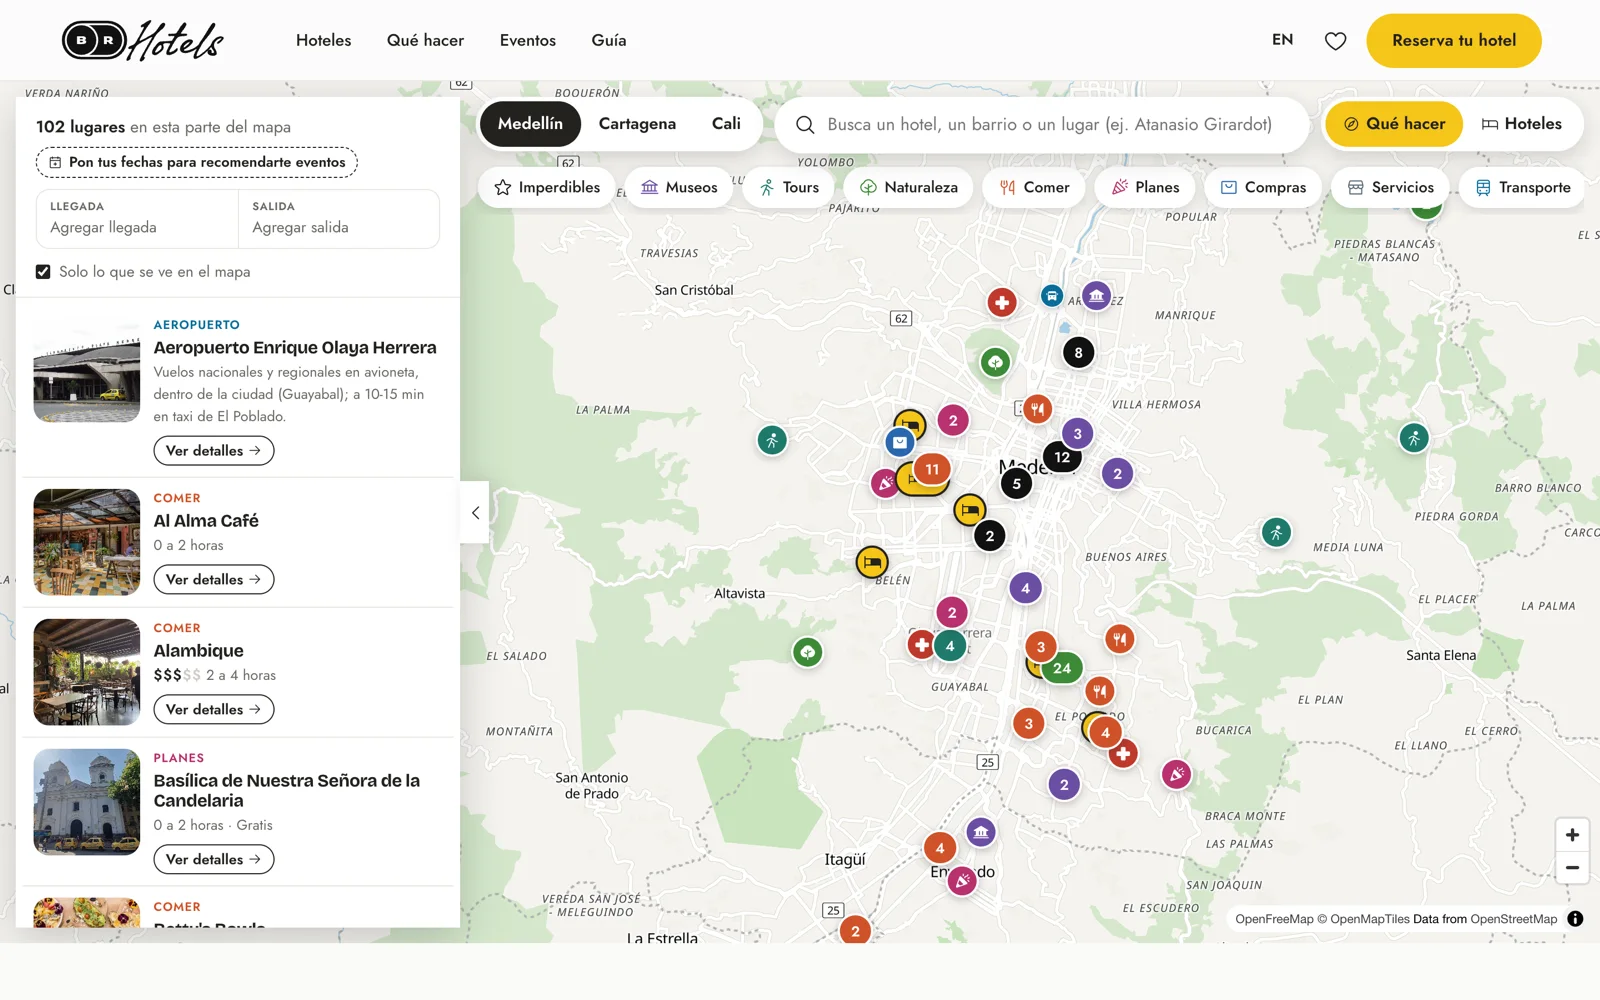Image resolution: width=1600 pixels, height=1000 pixels.
Task: Click the black cluster marker showing 8
Action: tap(1078, 352)
